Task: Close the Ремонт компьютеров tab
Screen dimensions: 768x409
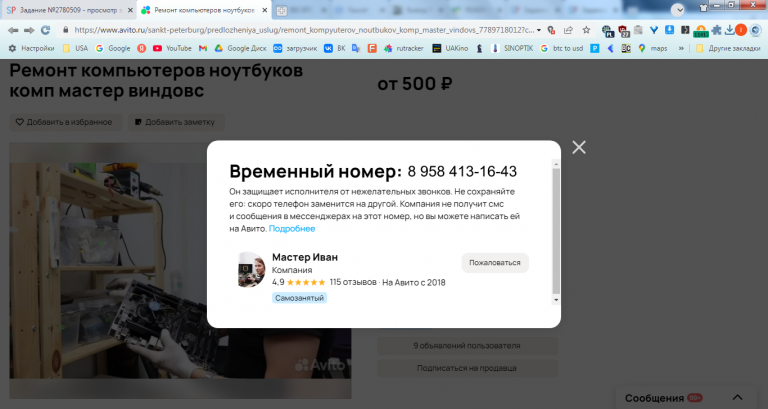Action: point(264,10)
